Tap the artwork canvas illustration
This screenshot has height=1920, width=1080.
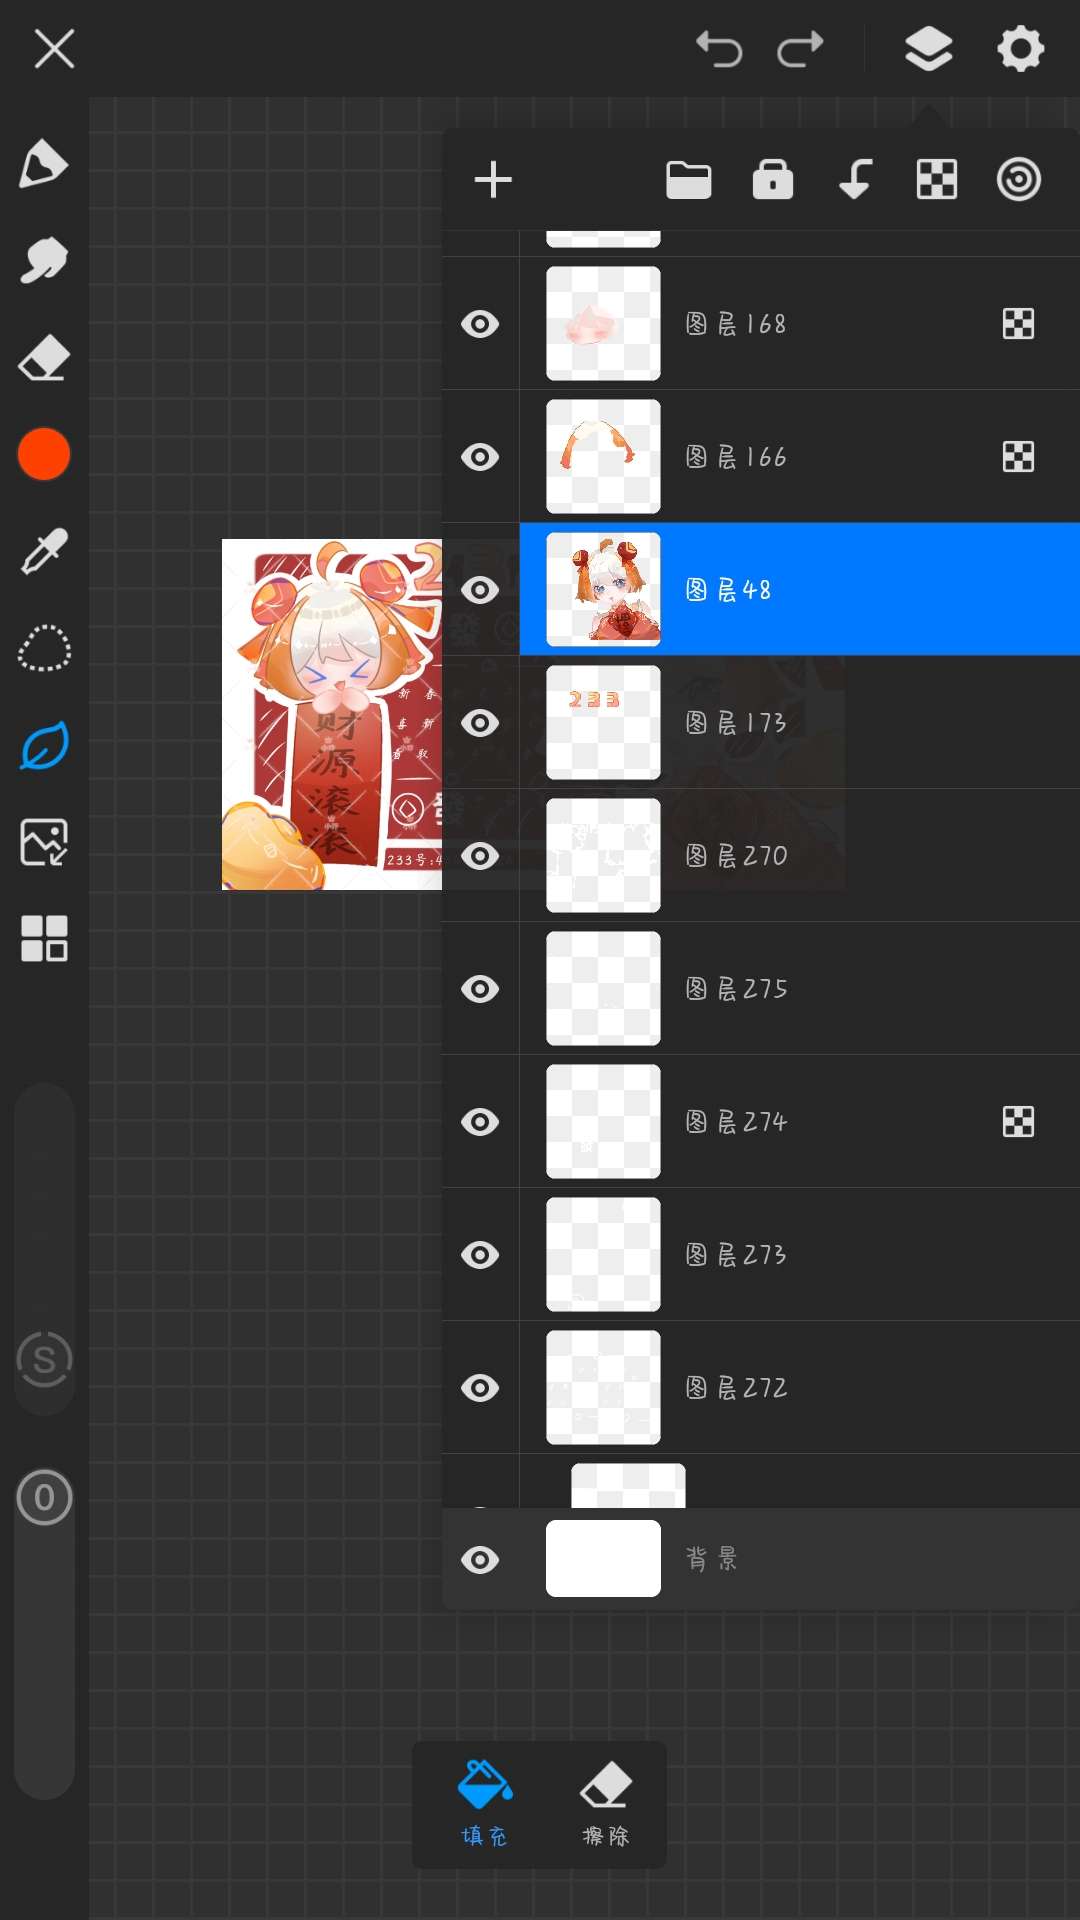332,714
